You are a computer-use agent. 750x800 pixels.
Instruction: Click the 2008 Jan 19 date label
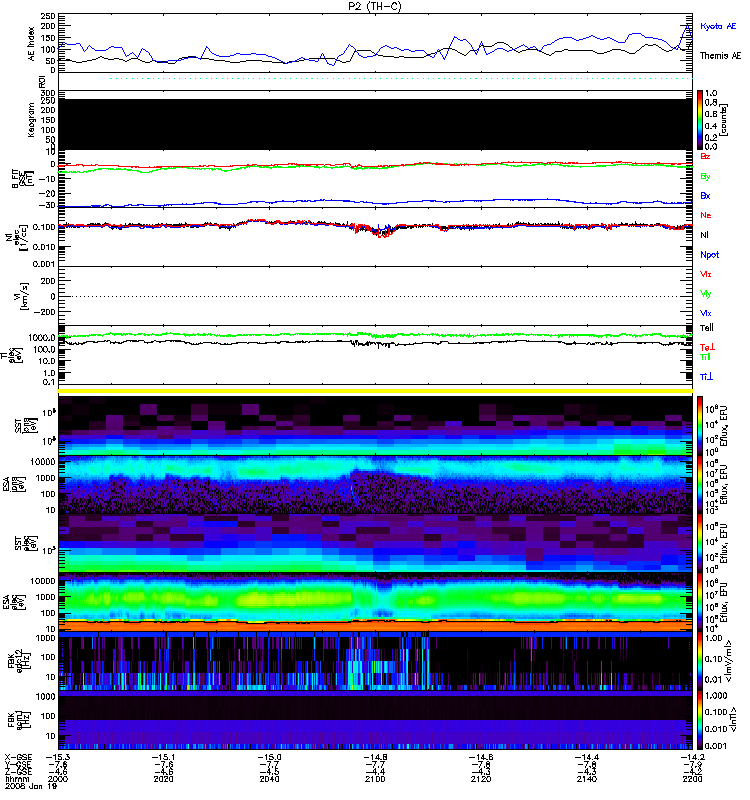31,786
